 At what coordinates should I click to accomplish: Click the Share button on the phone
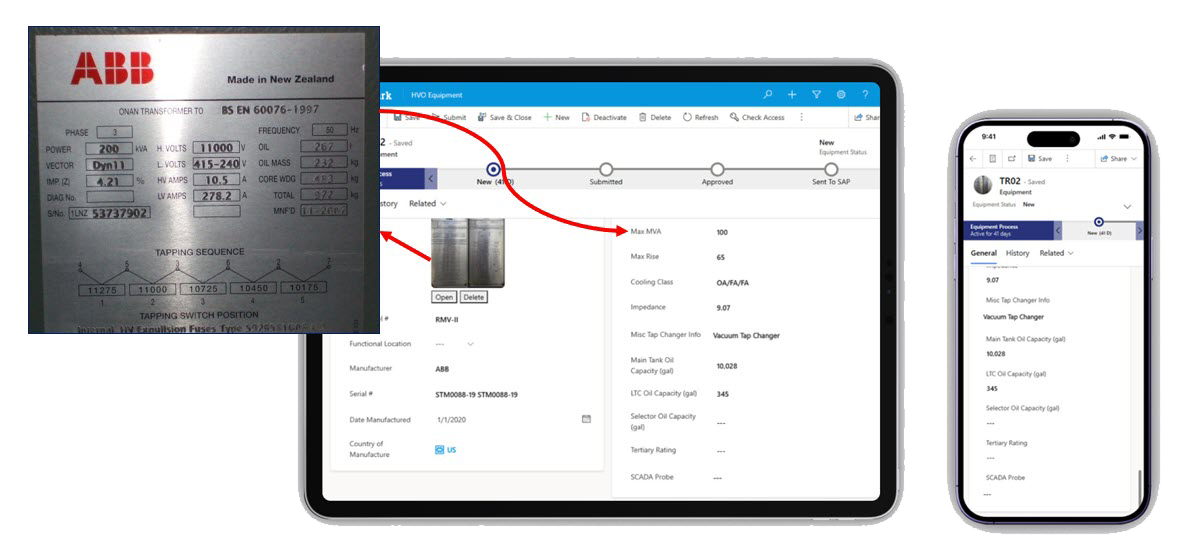tap(1114, 159)
